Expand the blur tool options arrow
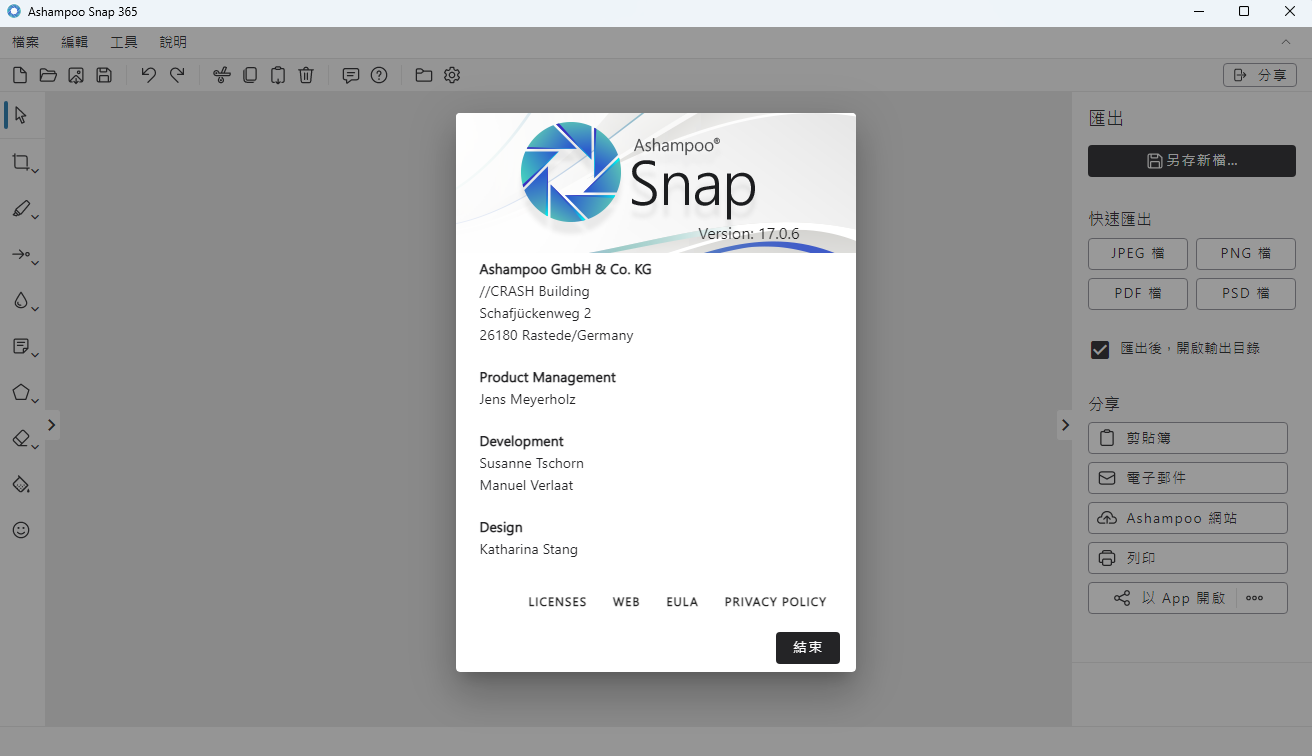The image size is (1312, 756). click(36, 309)
